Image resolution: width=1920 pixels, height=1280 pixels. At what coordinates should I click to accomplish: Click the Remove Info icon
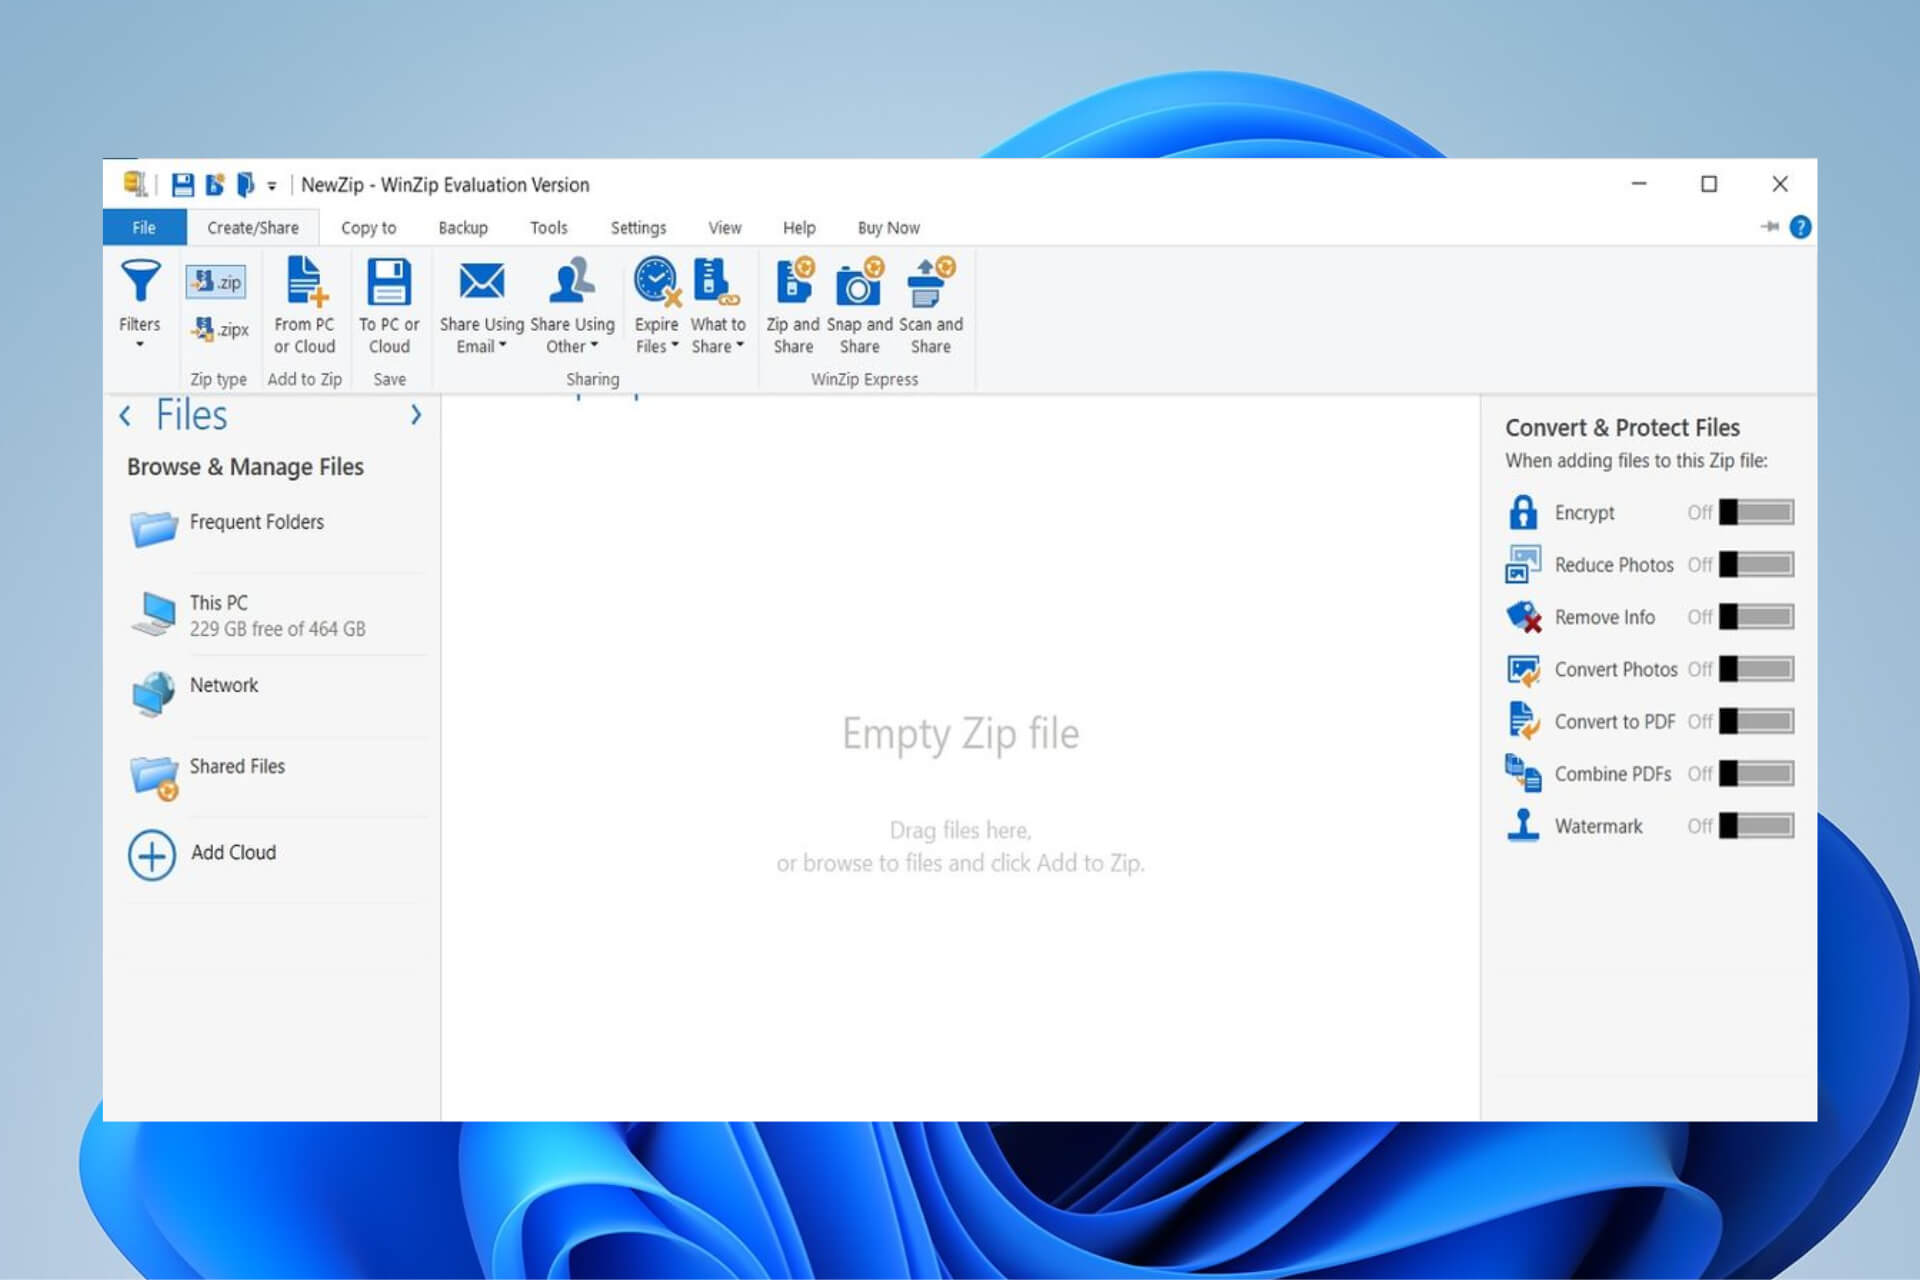1523,617
